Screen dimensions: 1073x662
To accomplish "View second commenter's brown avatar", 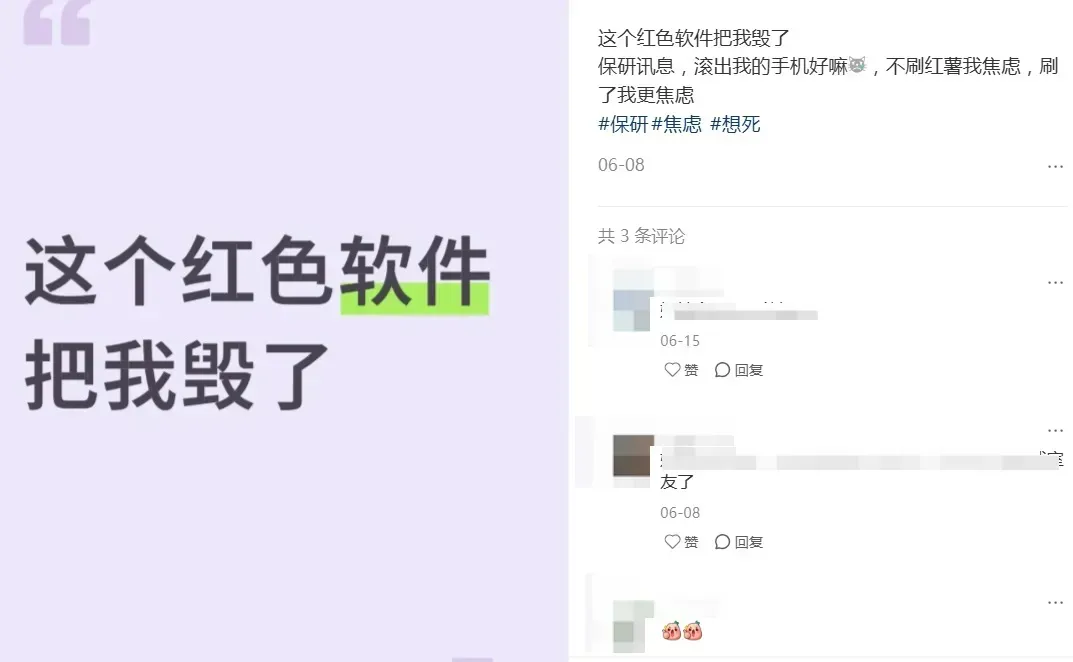I will pyautogui.click(x=633, y=455).
